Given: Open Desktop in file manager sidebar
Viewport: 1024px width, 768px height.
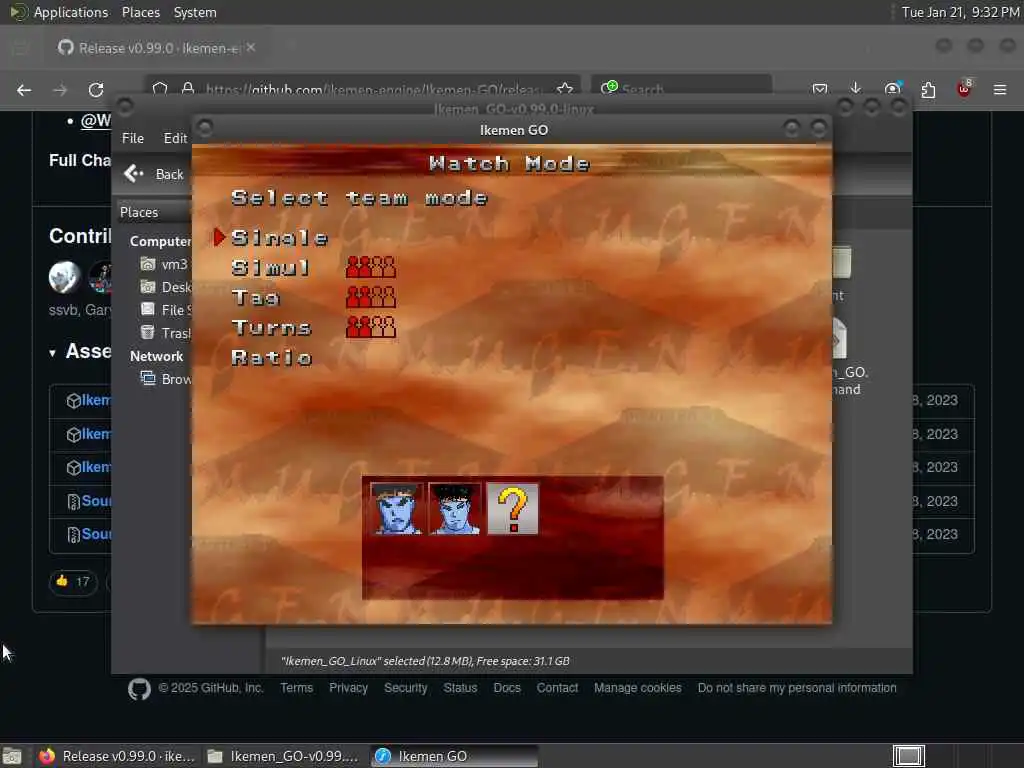Looking at the screenshot, I should tap(165, 287).
